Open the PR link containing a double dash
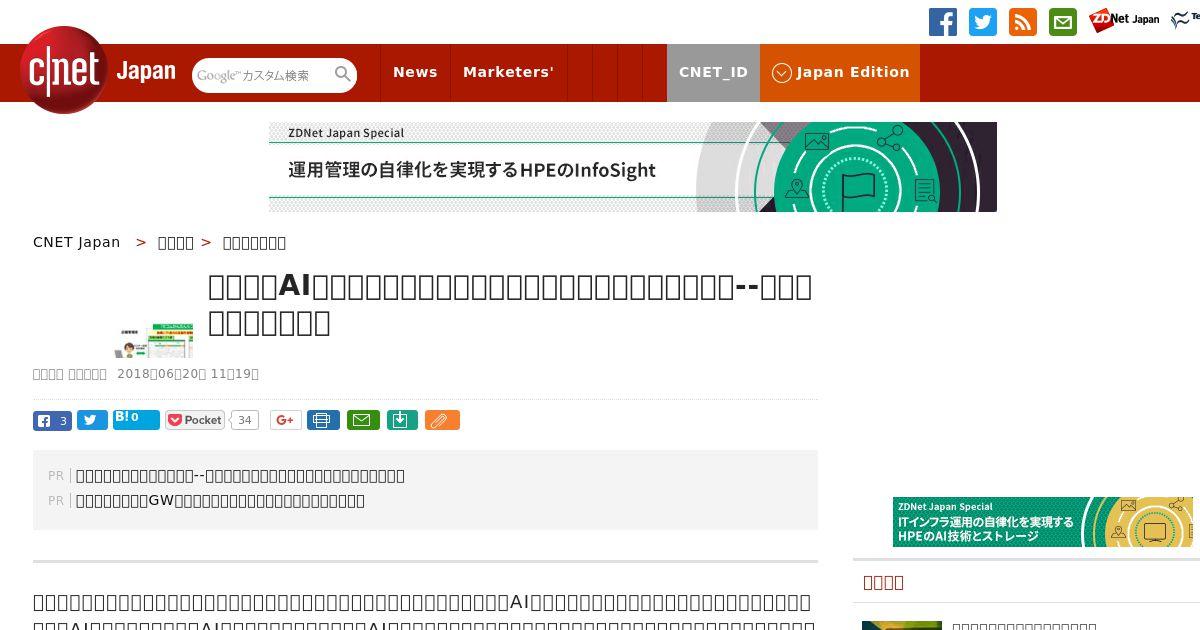Image resolution: width=1200 pixels, height=630 pixels. (x=240, y=475)
